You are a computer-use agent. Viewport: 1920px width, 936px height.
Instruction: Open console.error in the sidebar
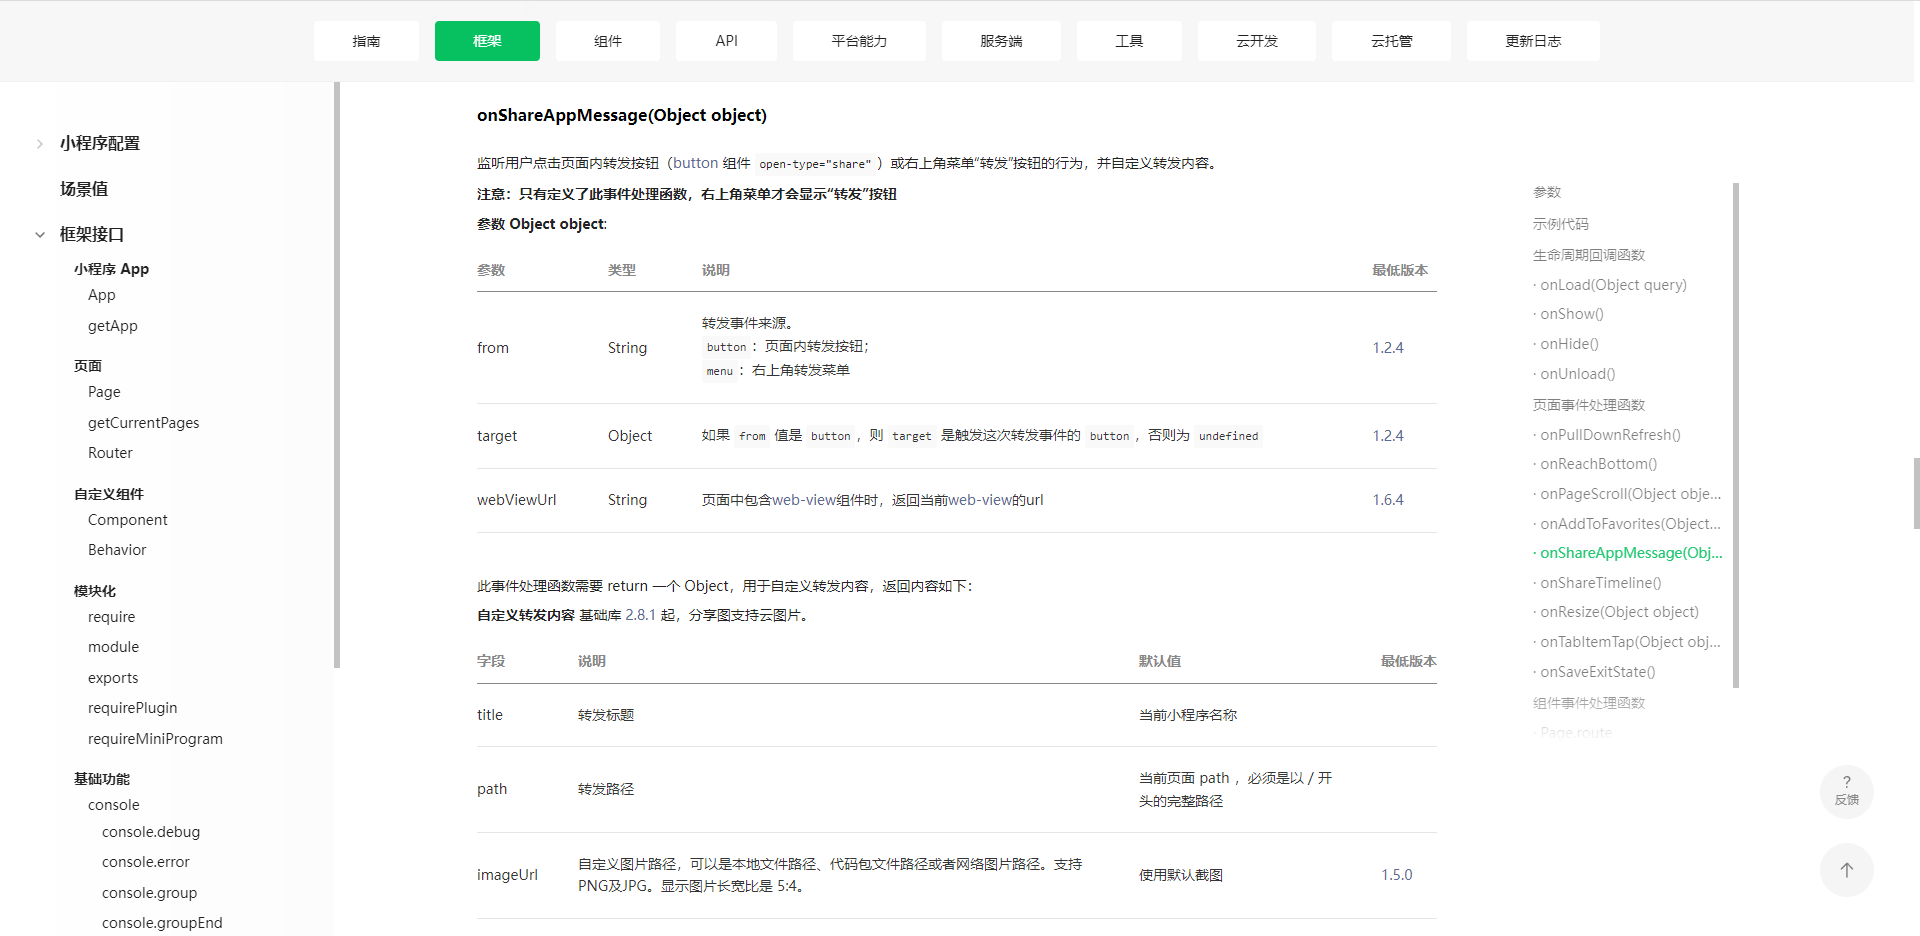tap(146, 862)
